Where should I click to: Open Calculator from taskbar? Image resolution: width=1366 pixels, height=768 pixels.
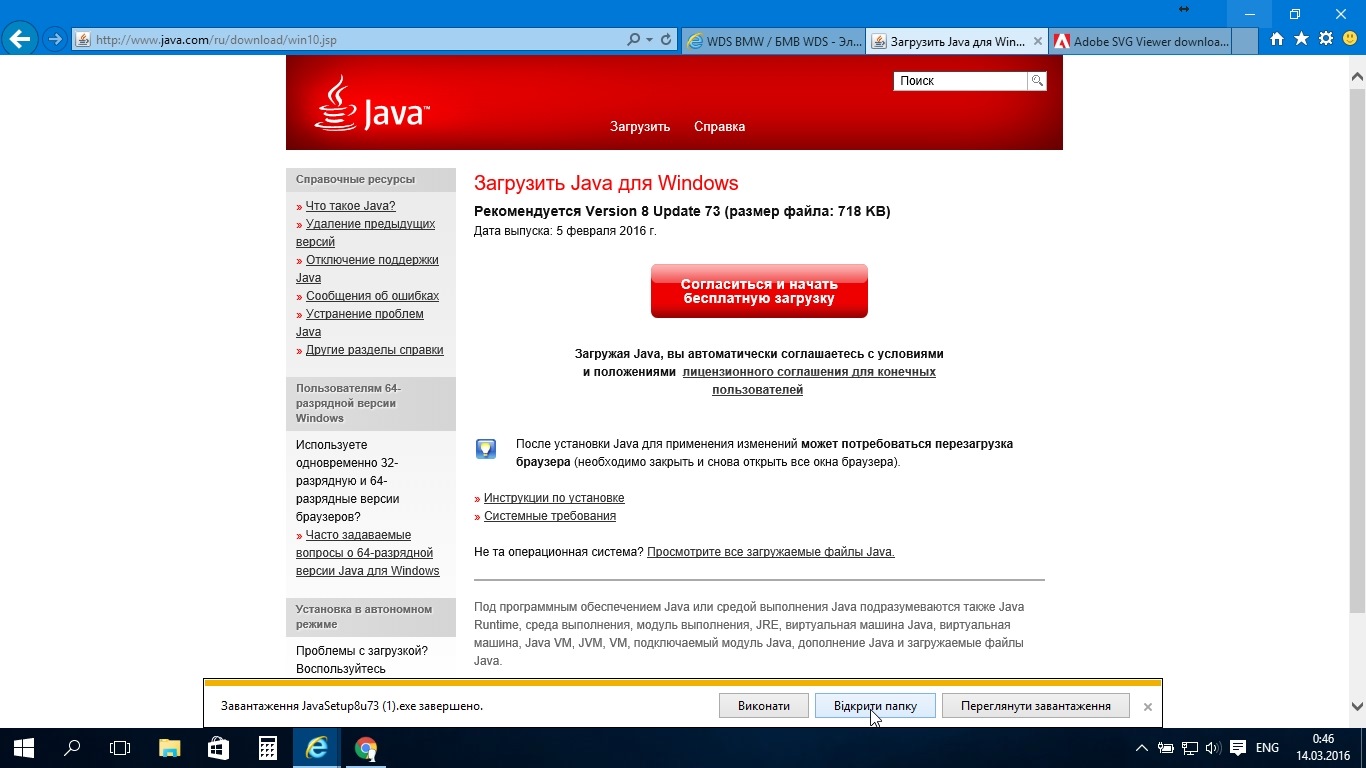click(x=267, y=748)
